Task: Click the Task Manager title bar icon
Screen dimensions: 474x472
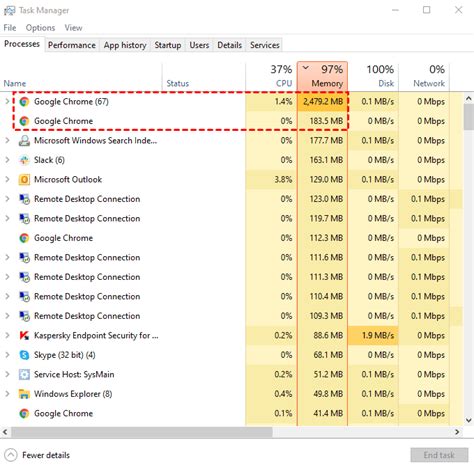Action: pyautogui.click(x=9, y=11)
